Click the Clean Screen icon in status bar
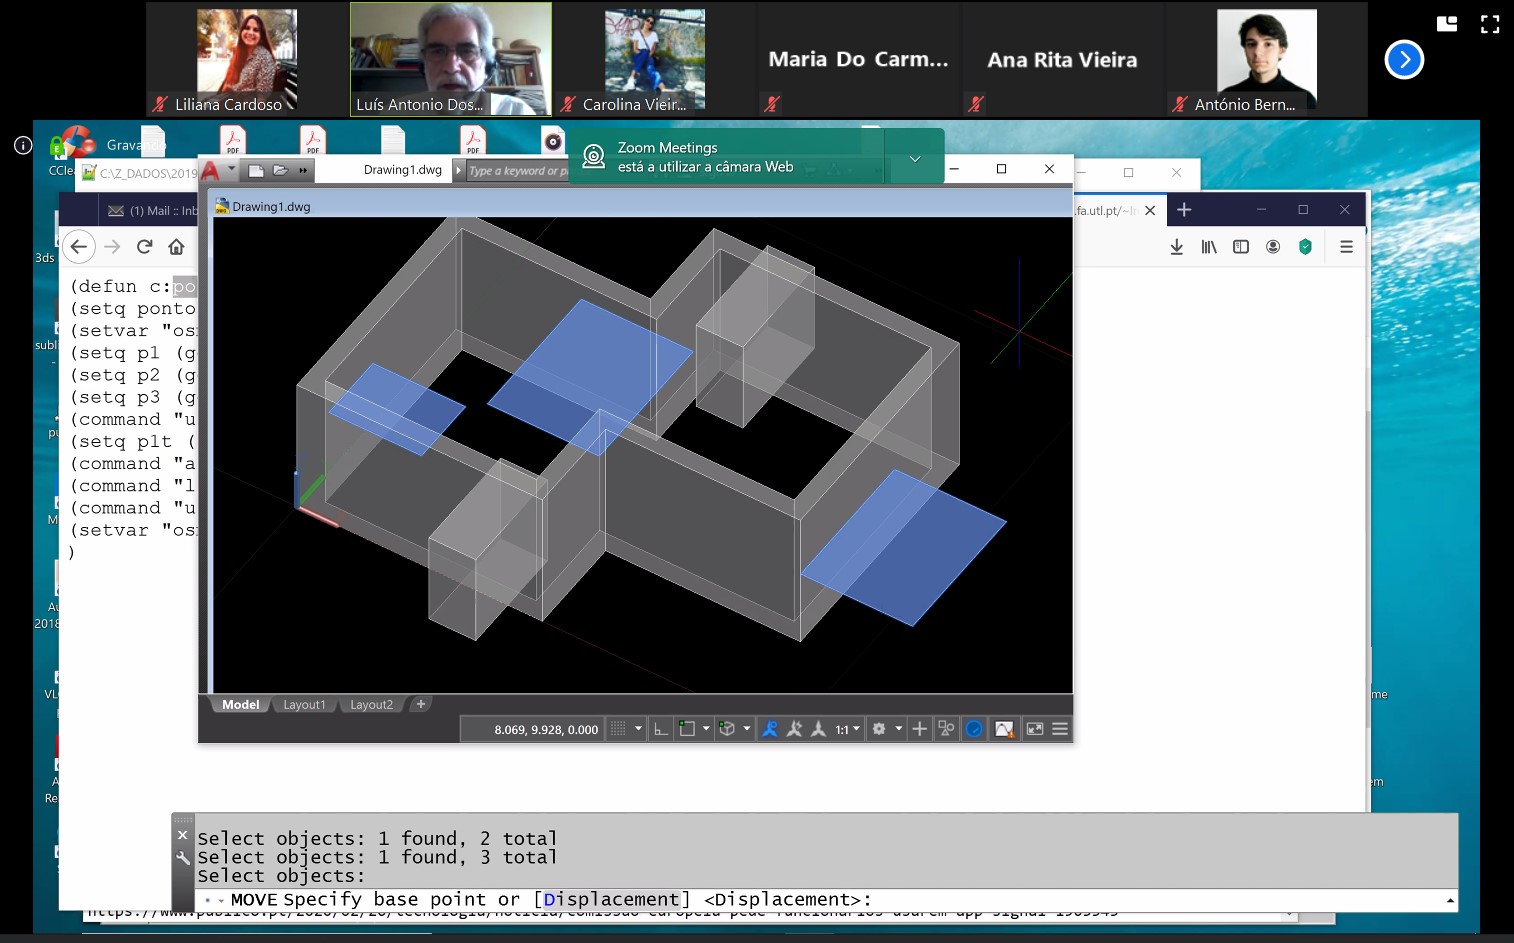 pos(1035,729)
